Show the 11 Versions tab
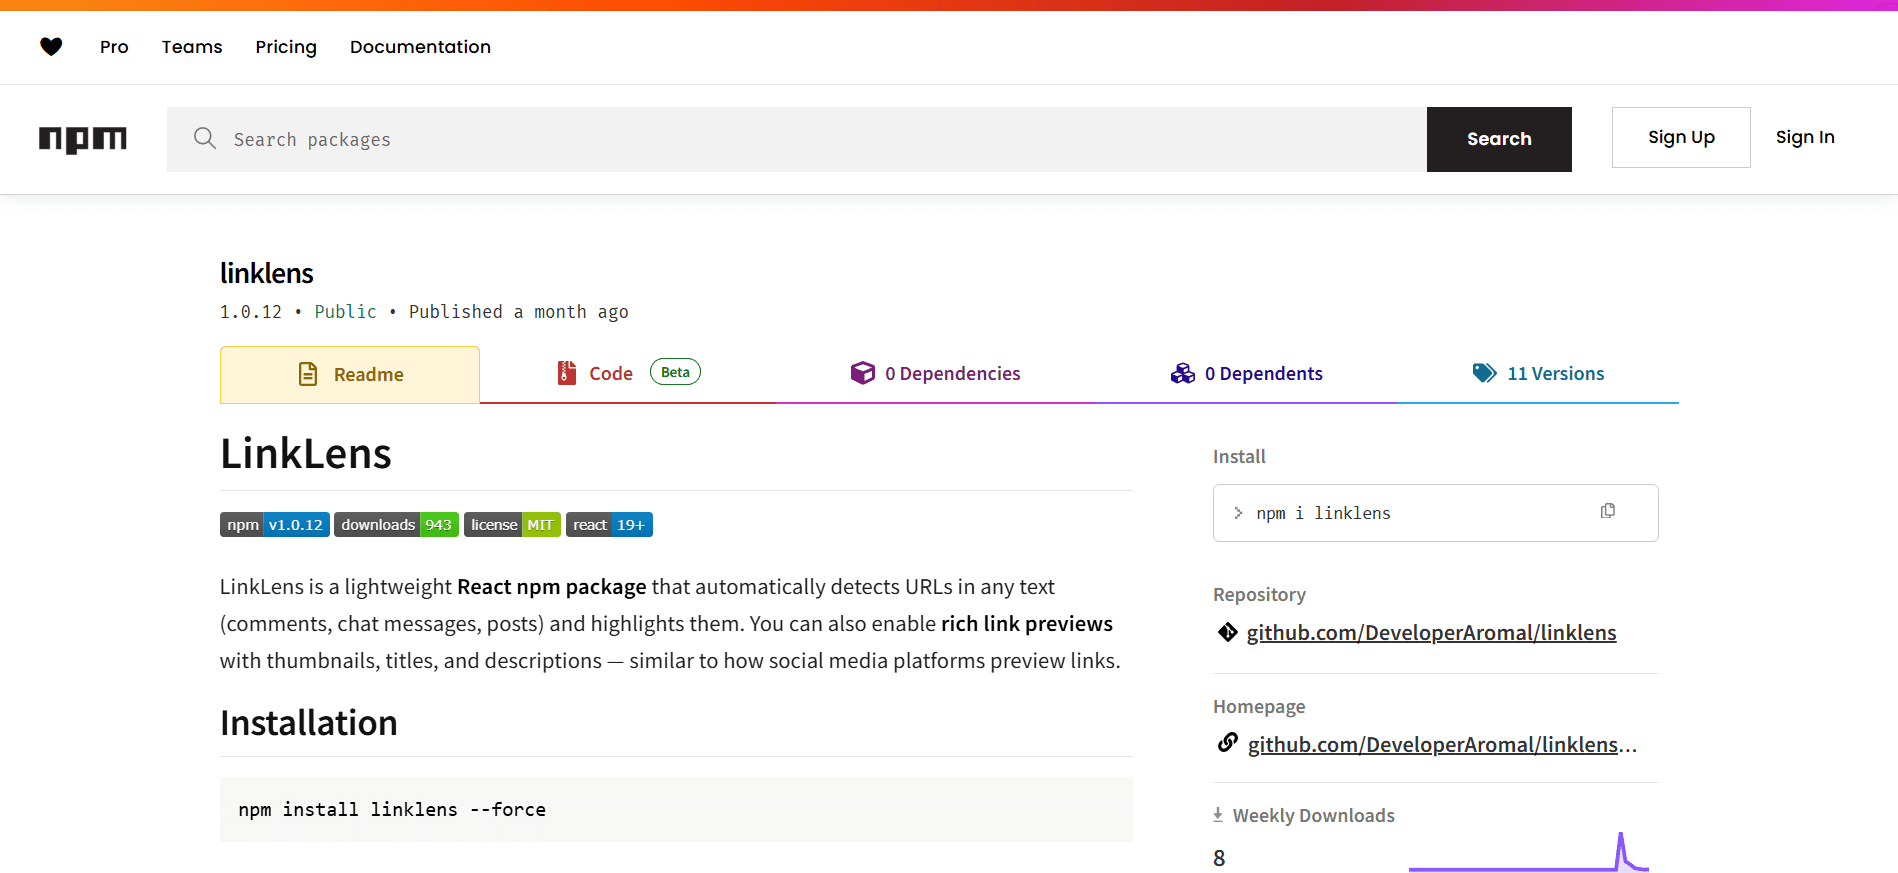This screenshot has width=1898, height=873. point(1539,373)
